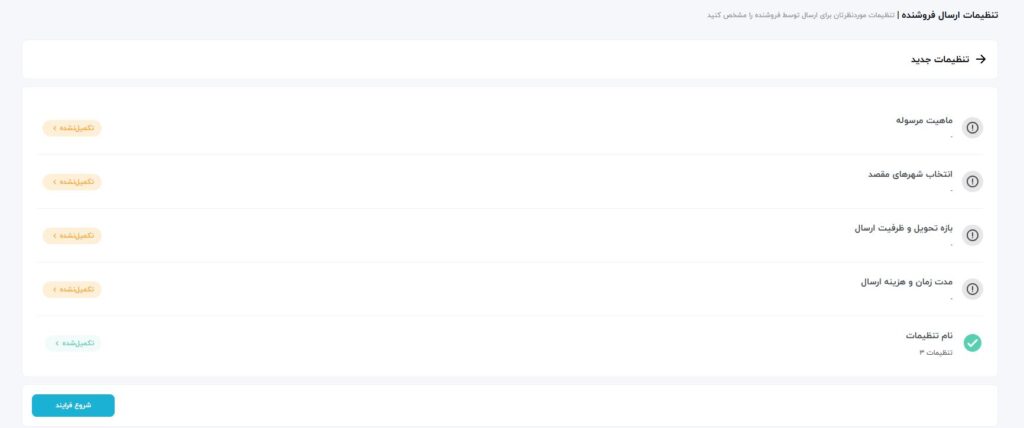Click warning icon next to ماهیت مرسوله
This screenshot has width=1024, height=428.
(x=972, y=127)
